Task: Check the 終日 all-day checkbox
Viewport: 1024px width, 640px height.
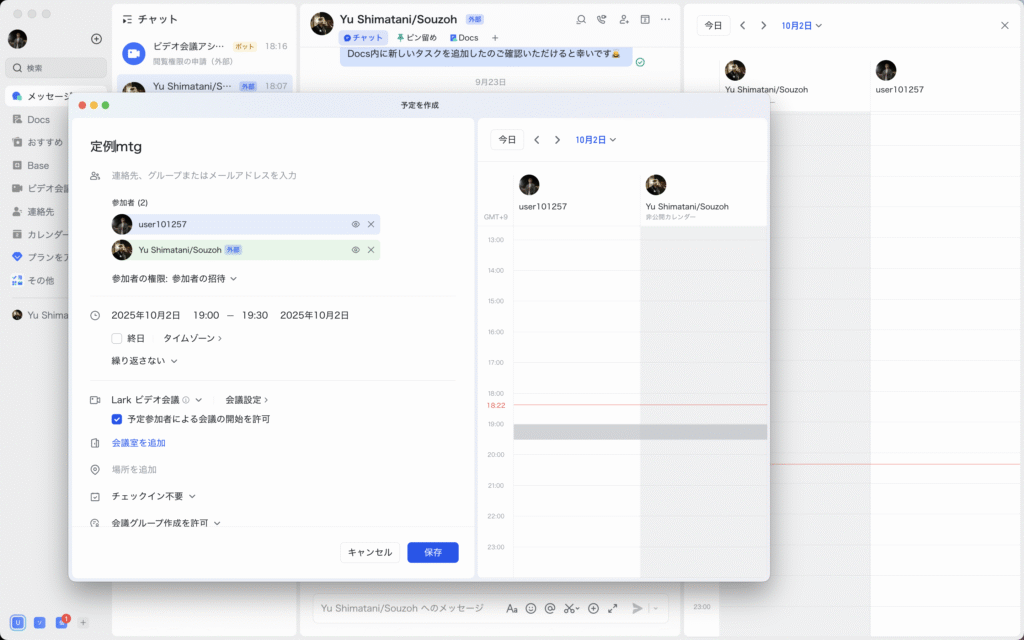Action: [x=117, y=338]
